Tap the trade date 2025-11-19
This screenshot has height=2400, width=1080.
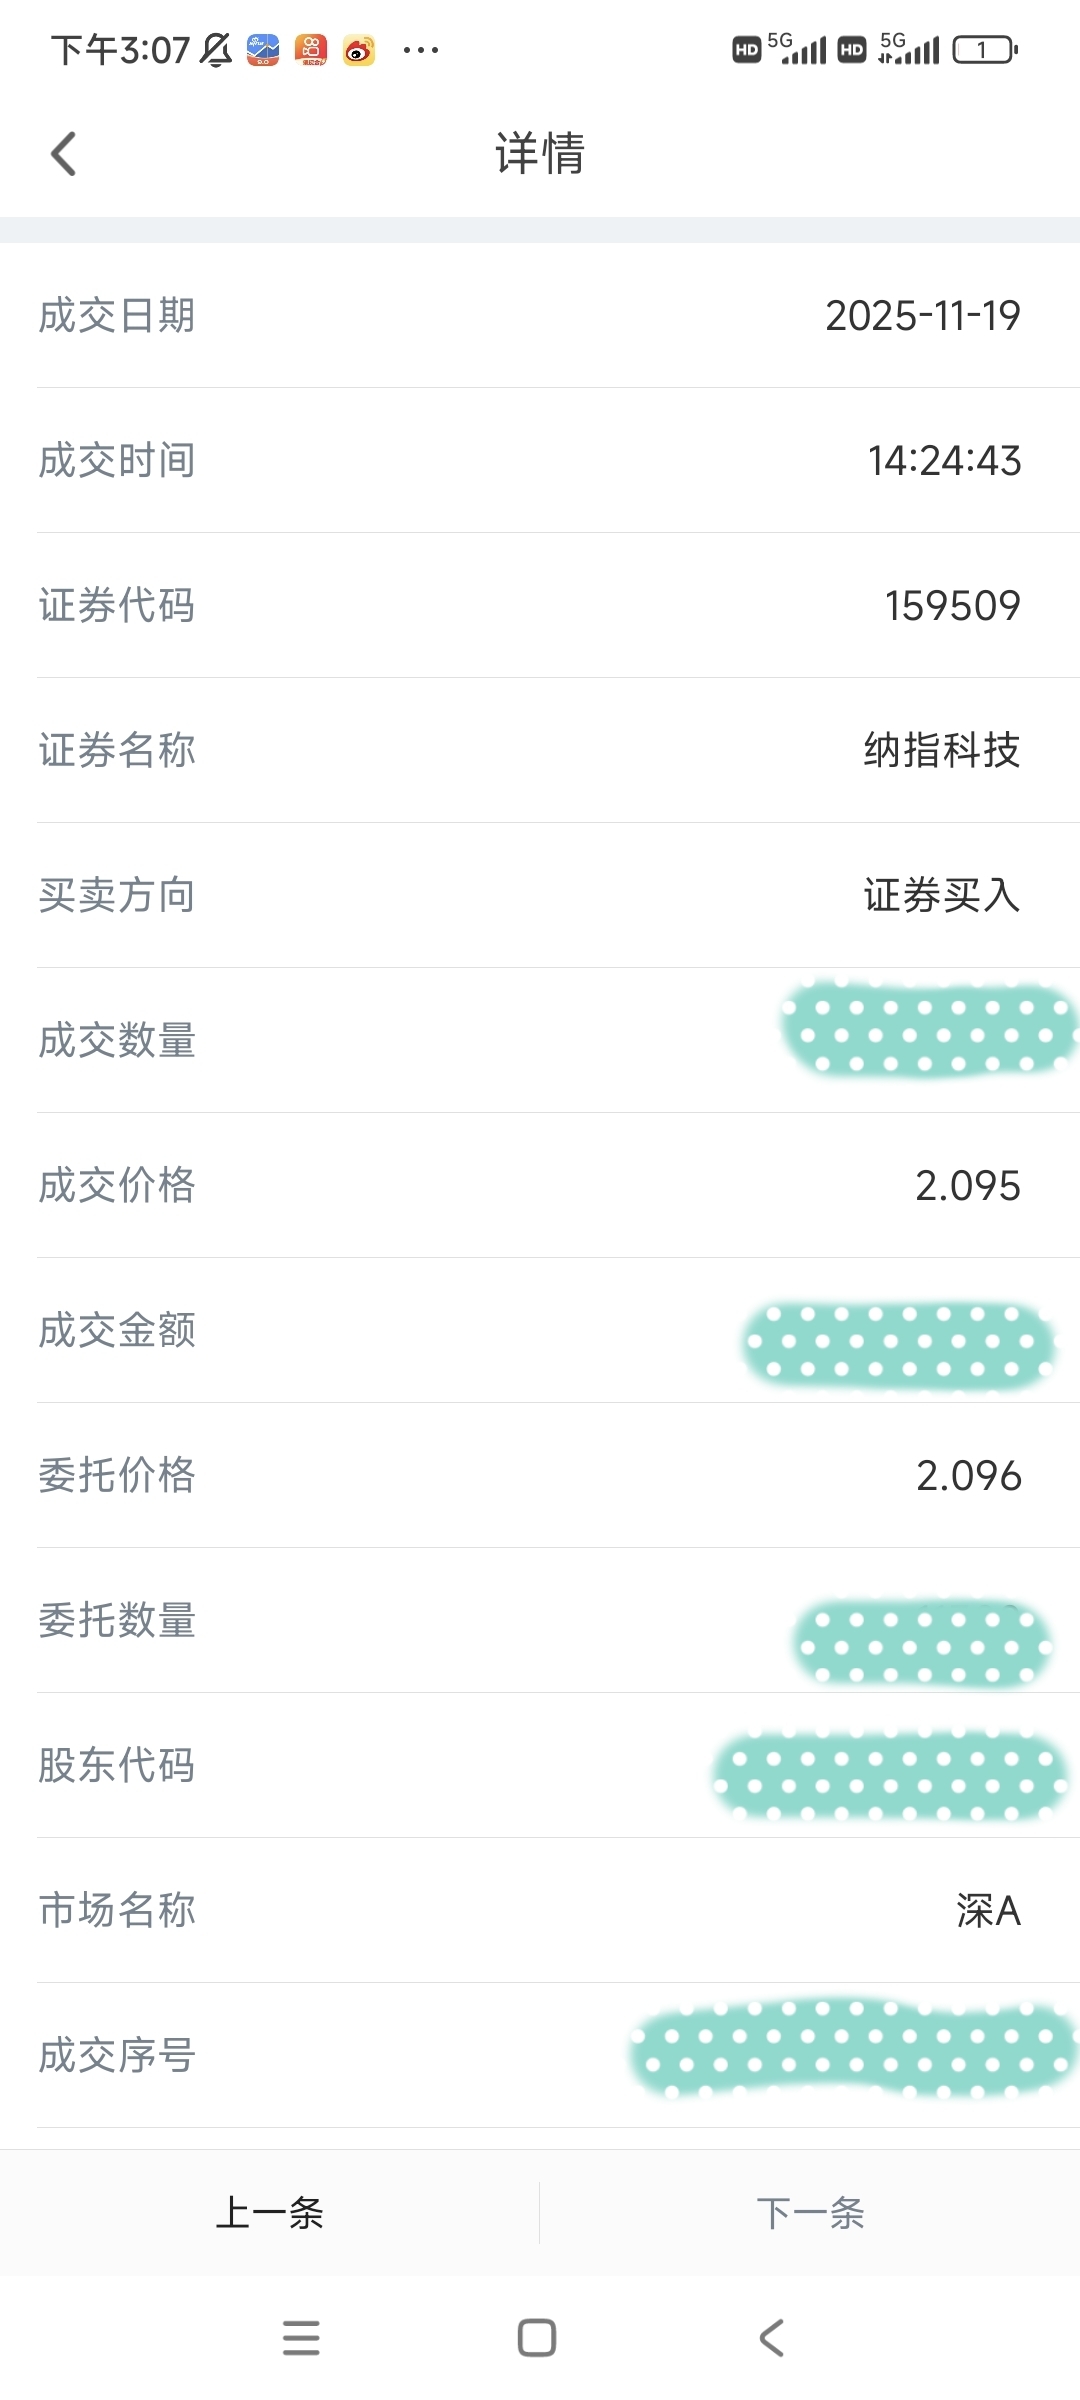click(x=922, y=316)
